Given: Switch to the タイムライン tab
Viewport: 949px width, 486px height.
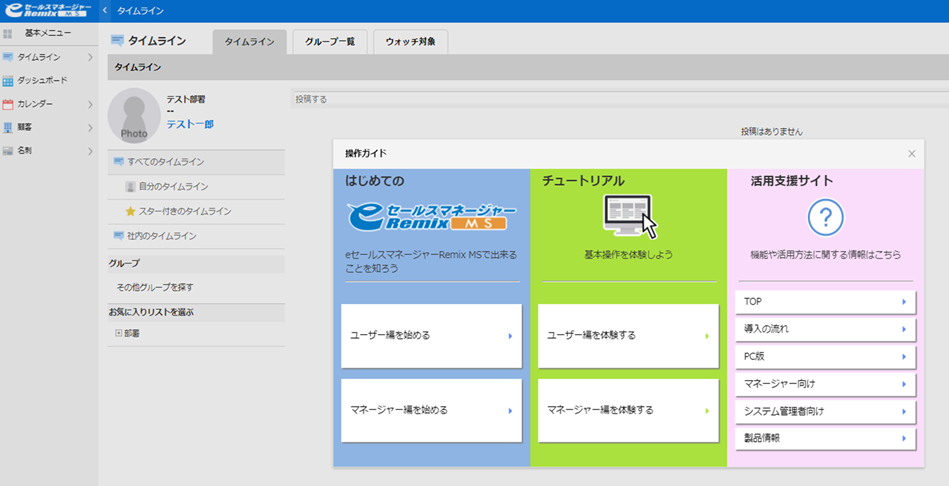Looking at the screenshot, I should coord(249,42).
